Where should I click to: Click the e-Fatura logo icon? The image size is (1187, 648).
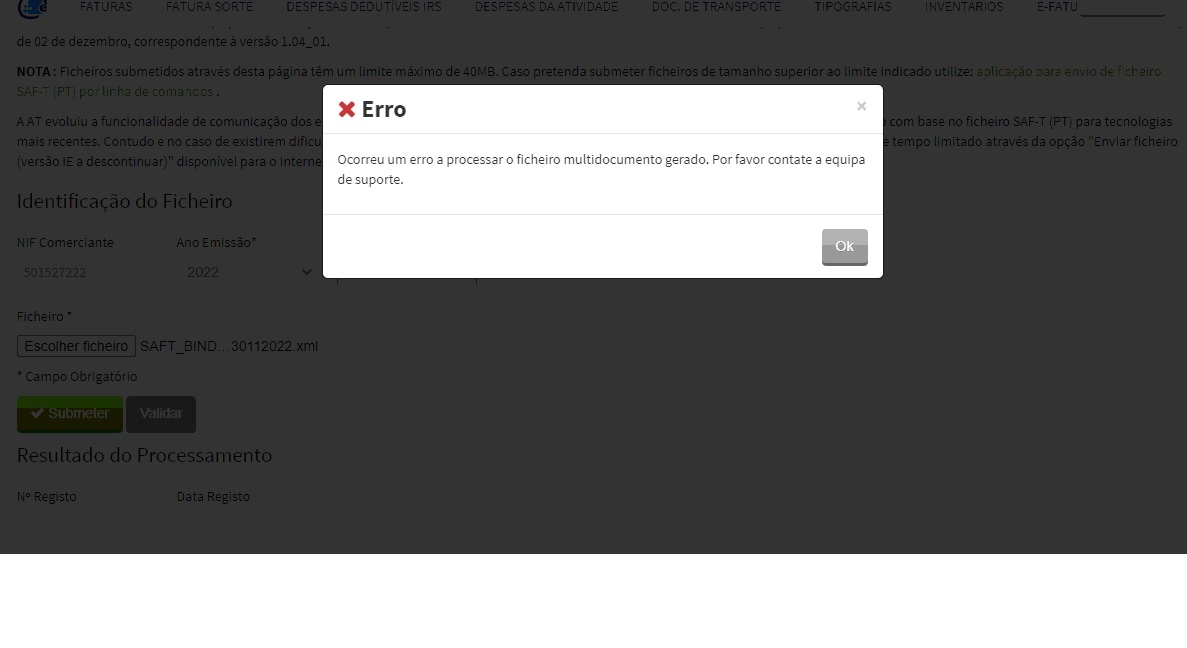[x=32, y=7]
